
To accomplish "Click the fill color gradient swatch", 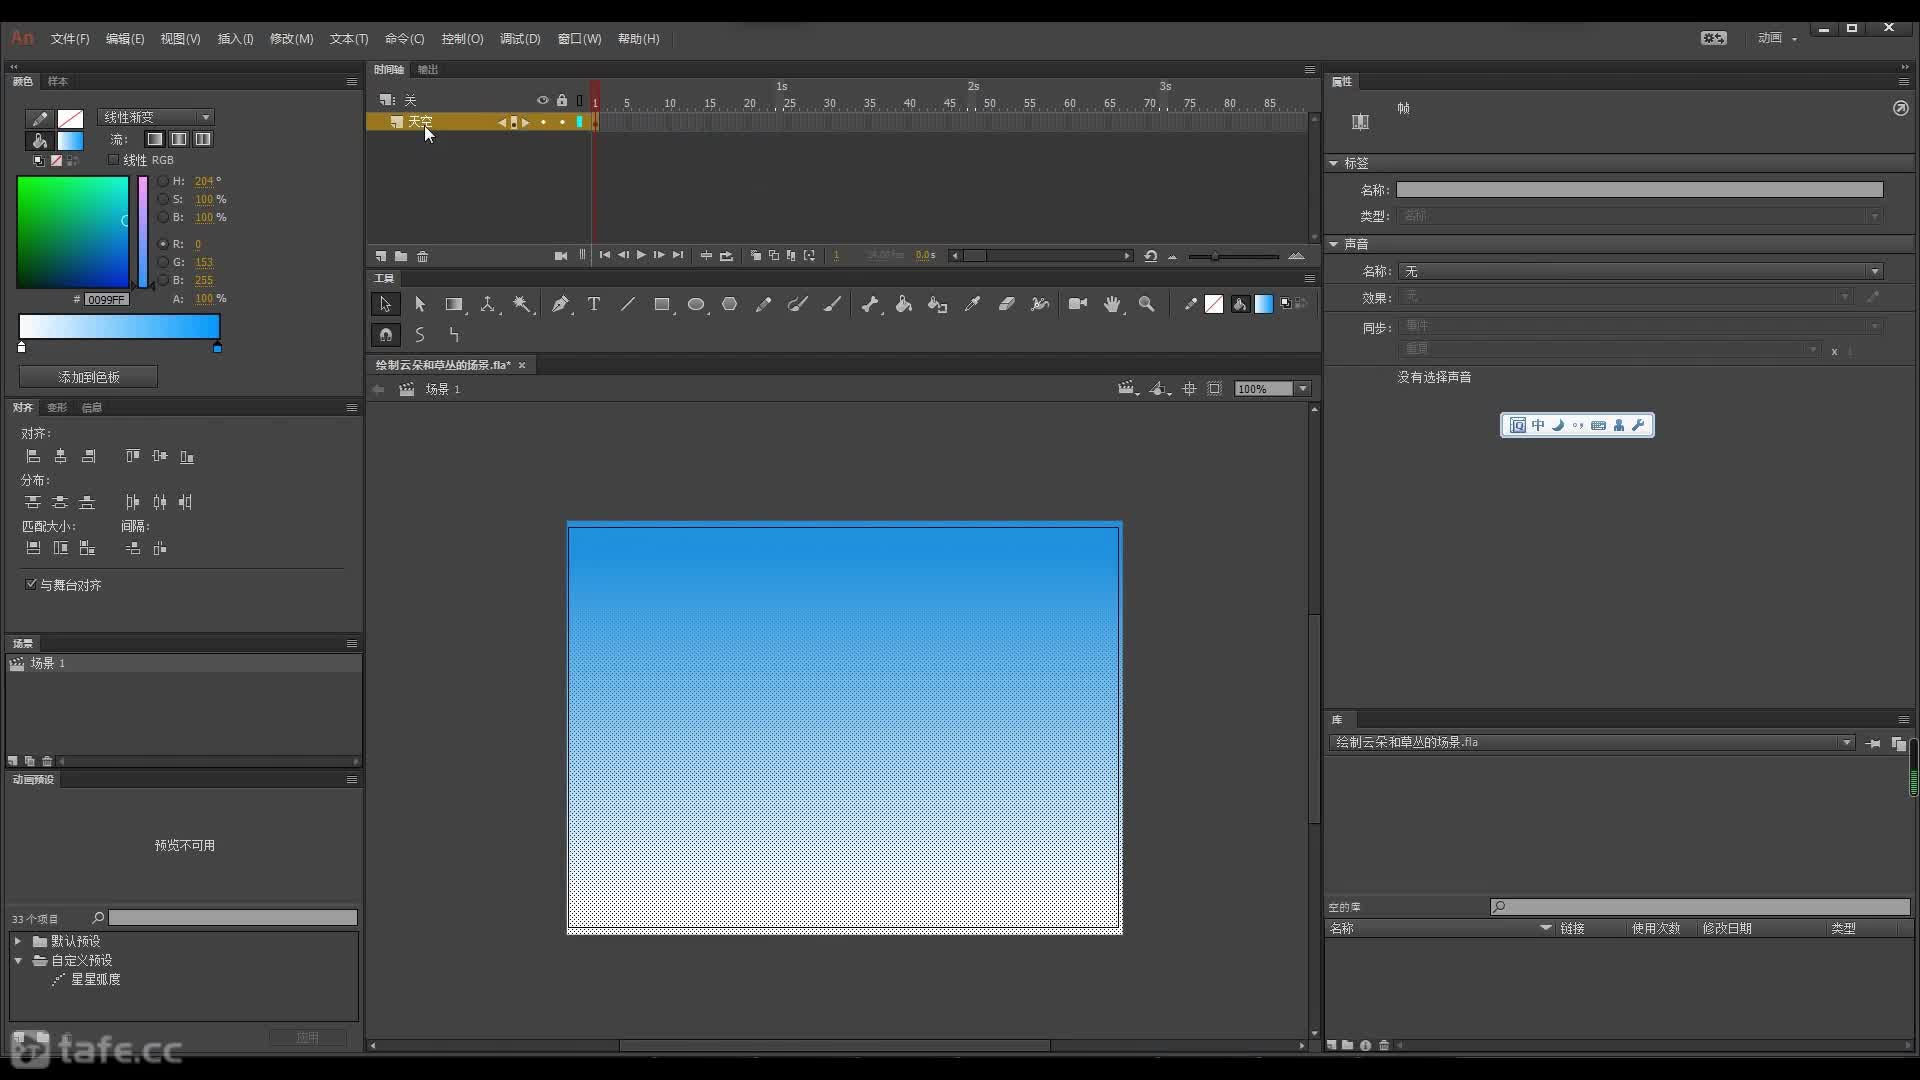I will pyautogui.click(x=70, y=140).
